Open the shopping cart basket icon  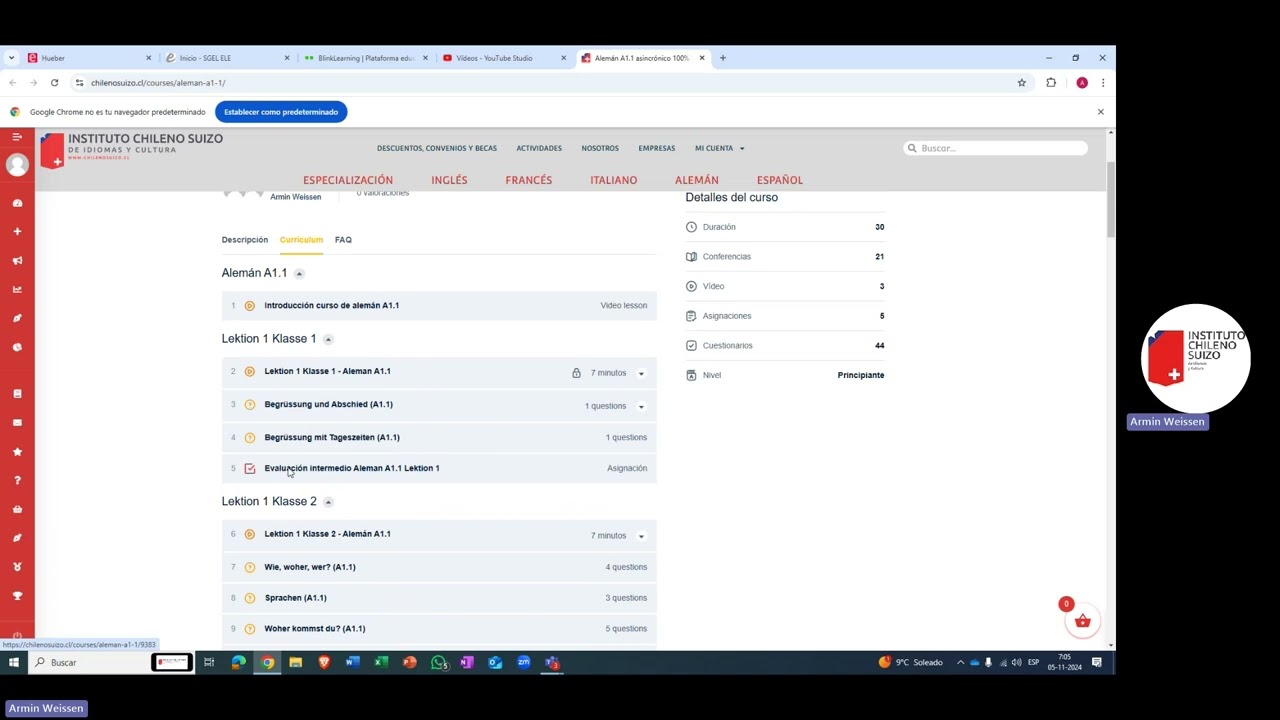[1082, 621]
